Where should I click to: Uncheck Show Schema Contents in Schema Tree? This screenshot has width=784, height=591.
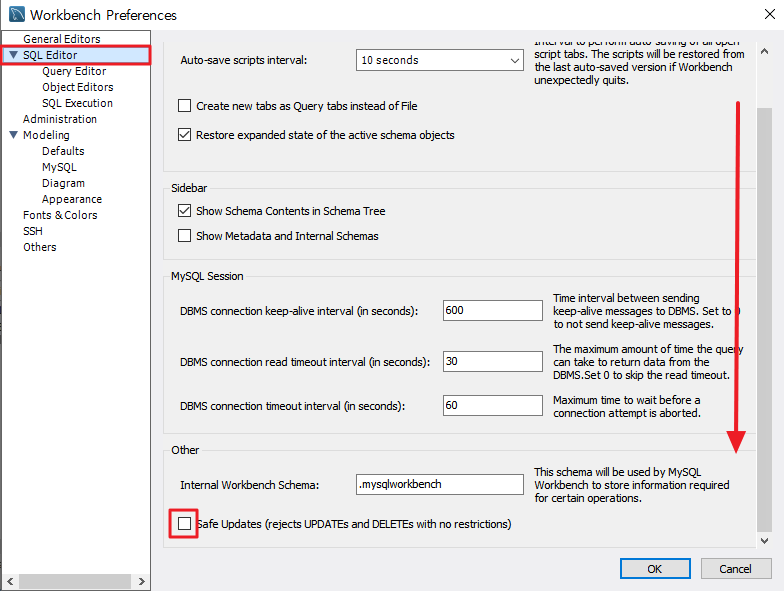tap(184, 210)
